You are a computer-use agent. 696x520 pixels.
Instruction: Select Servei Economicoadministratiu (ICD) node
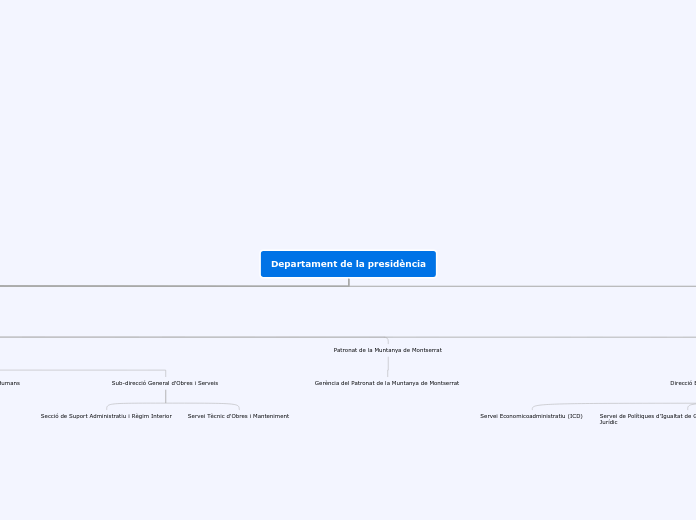coord(531,416)
